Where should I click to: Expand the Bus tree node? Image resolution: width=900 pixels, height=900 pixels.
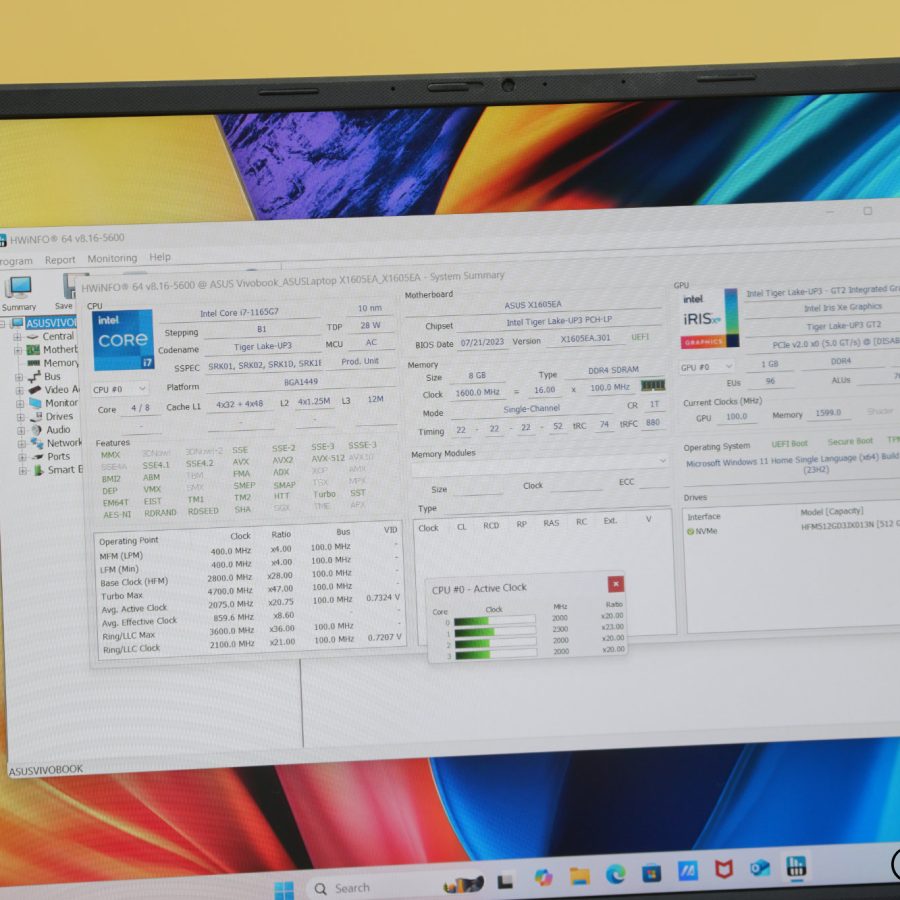pos(19,377)
